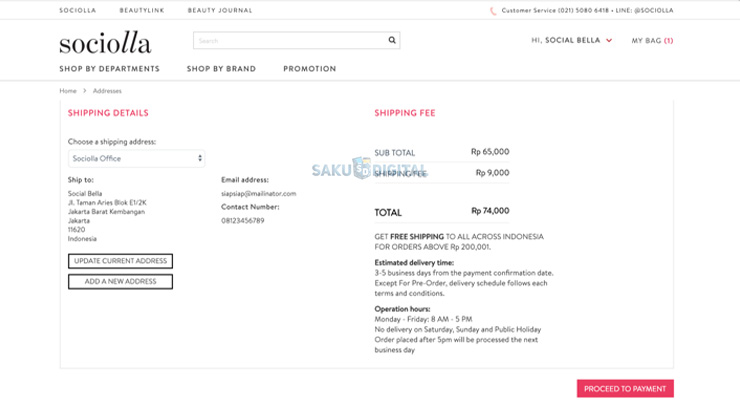Open Shop By Brand menu
Image resolution: width=740 pixels, height=400 pixels.
click(x=221, y=69)
